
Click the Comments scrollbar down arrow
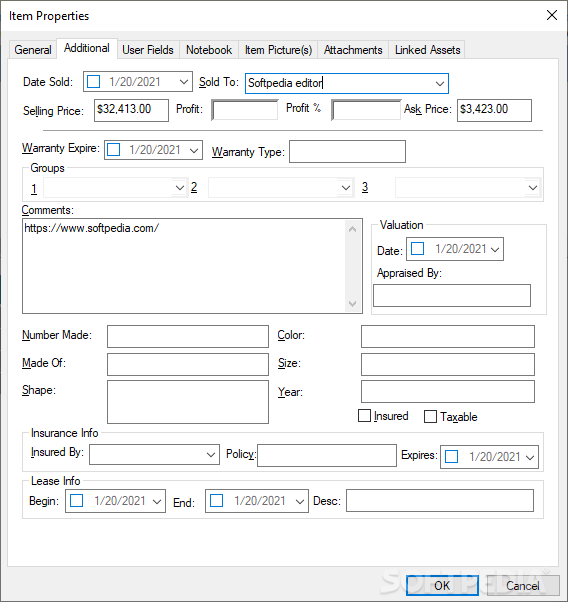(x=352, y=303)
